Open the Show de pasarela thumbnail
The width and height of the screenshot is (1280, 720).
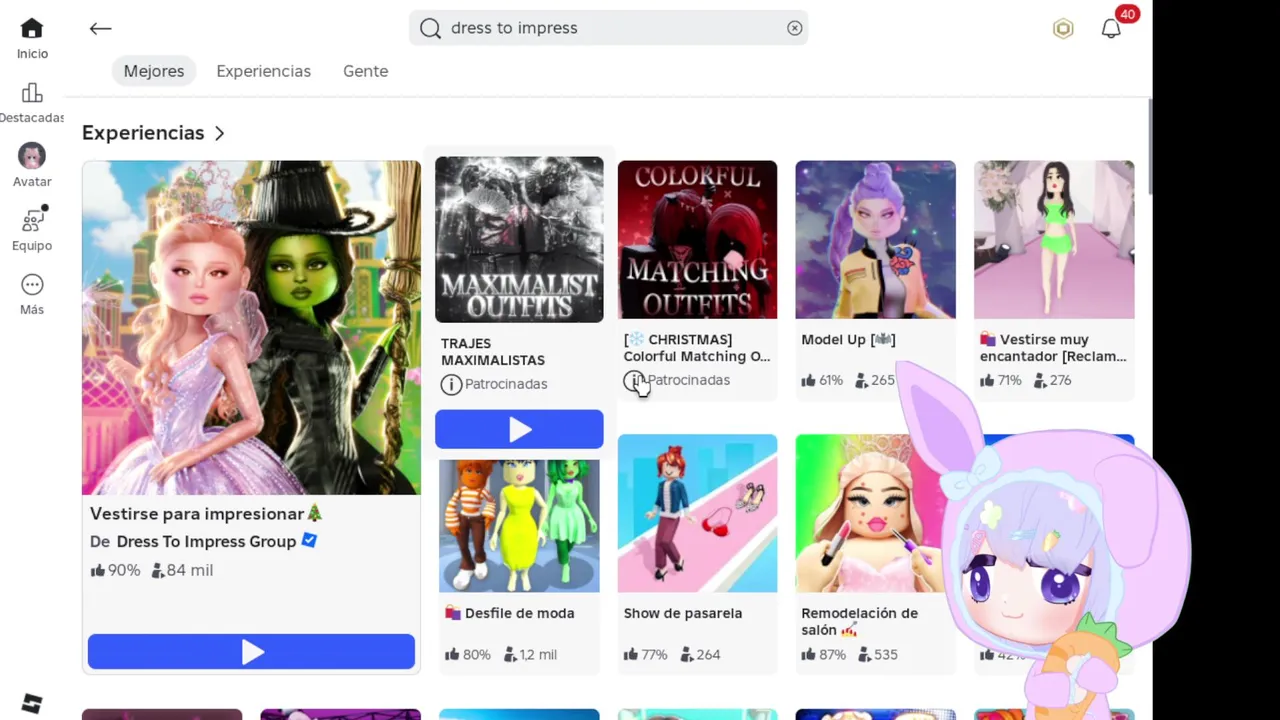[x=697, y=513]
